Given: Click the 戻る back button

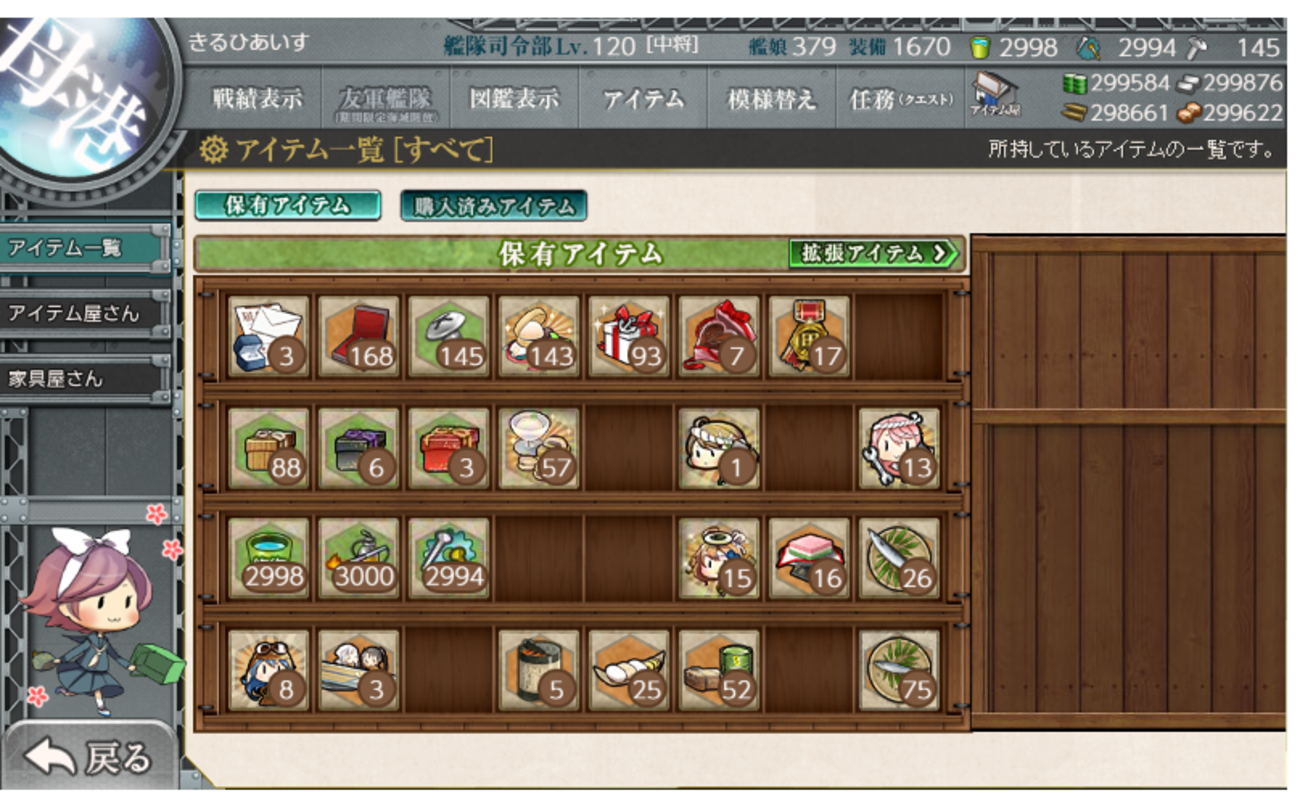Looking at the screenshot, I should click(89, 757).
